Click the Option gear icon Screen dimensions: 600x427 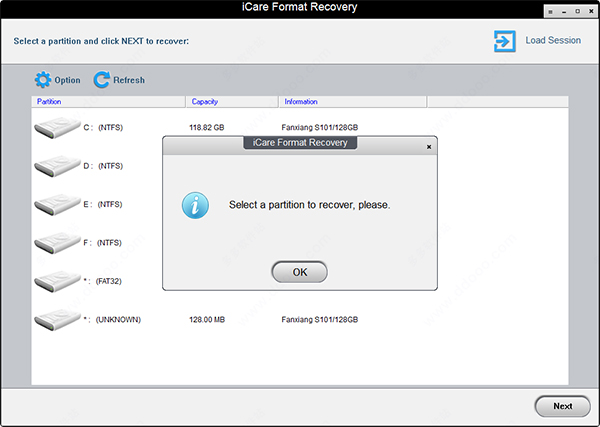[x=42, y=80]
